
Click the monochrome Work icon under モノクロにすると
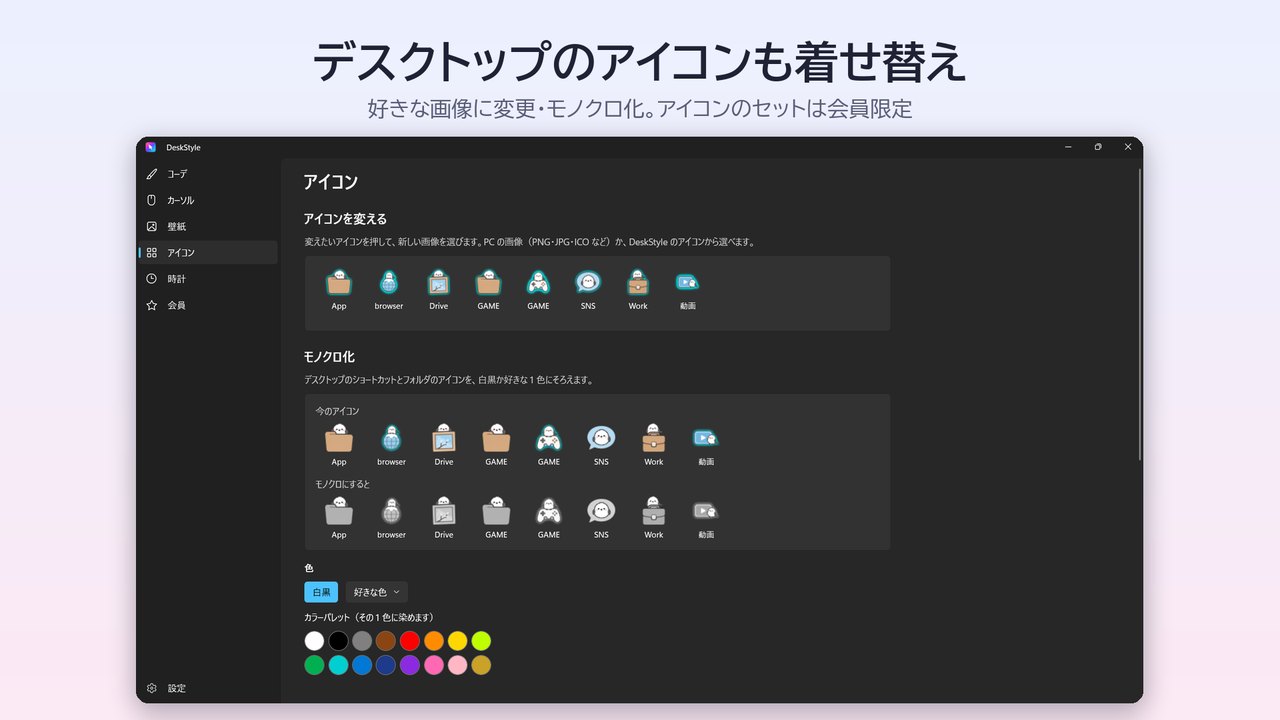[x=654, y=511]
